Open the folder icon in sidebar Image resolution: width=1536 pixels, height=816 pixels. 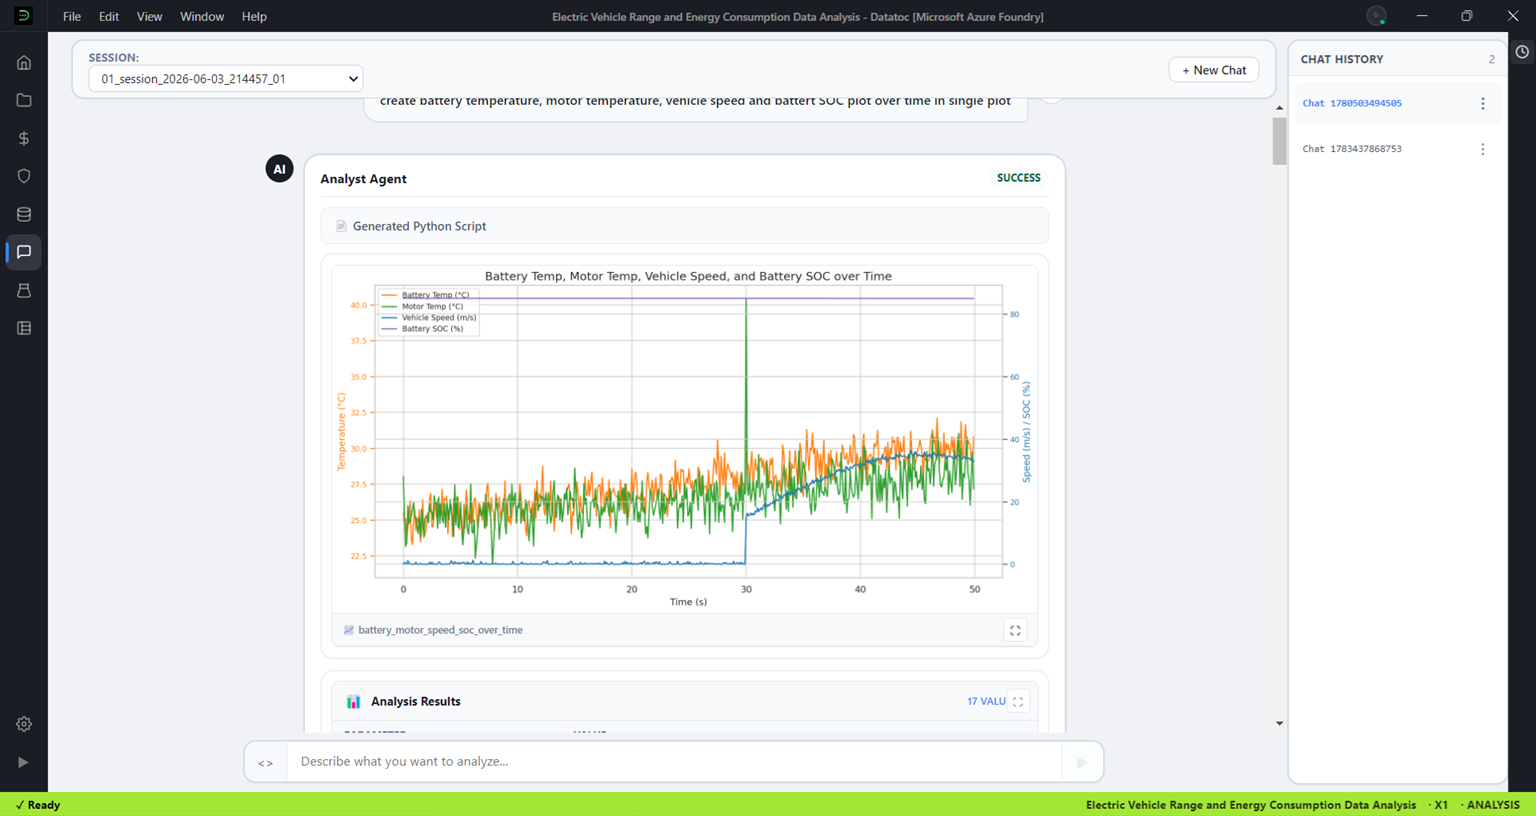pos(24,100)
